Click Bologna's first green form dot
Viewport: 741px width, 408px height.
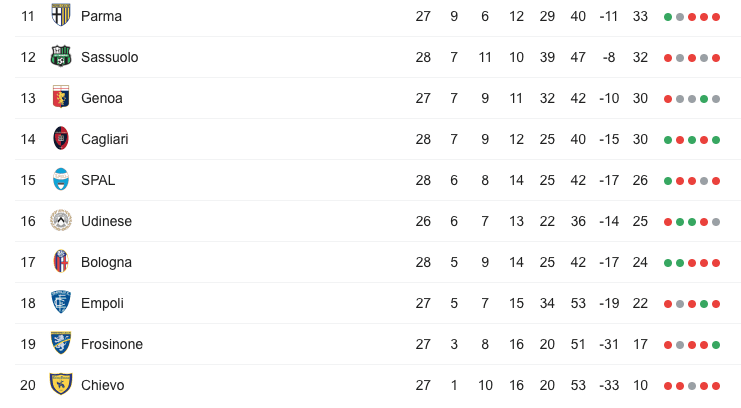click(668, 263)
